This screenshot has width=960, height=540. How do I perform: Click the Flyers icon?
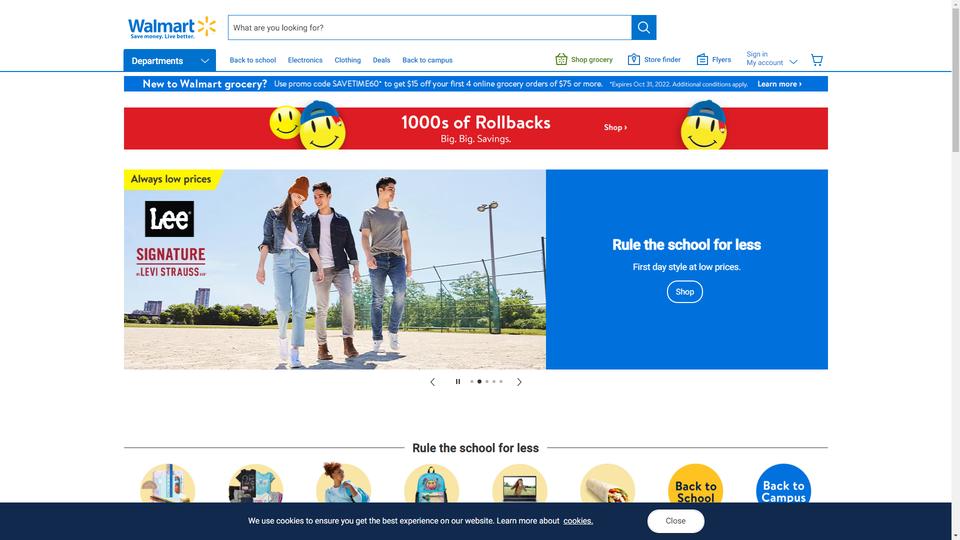click(x=702, y=59)
